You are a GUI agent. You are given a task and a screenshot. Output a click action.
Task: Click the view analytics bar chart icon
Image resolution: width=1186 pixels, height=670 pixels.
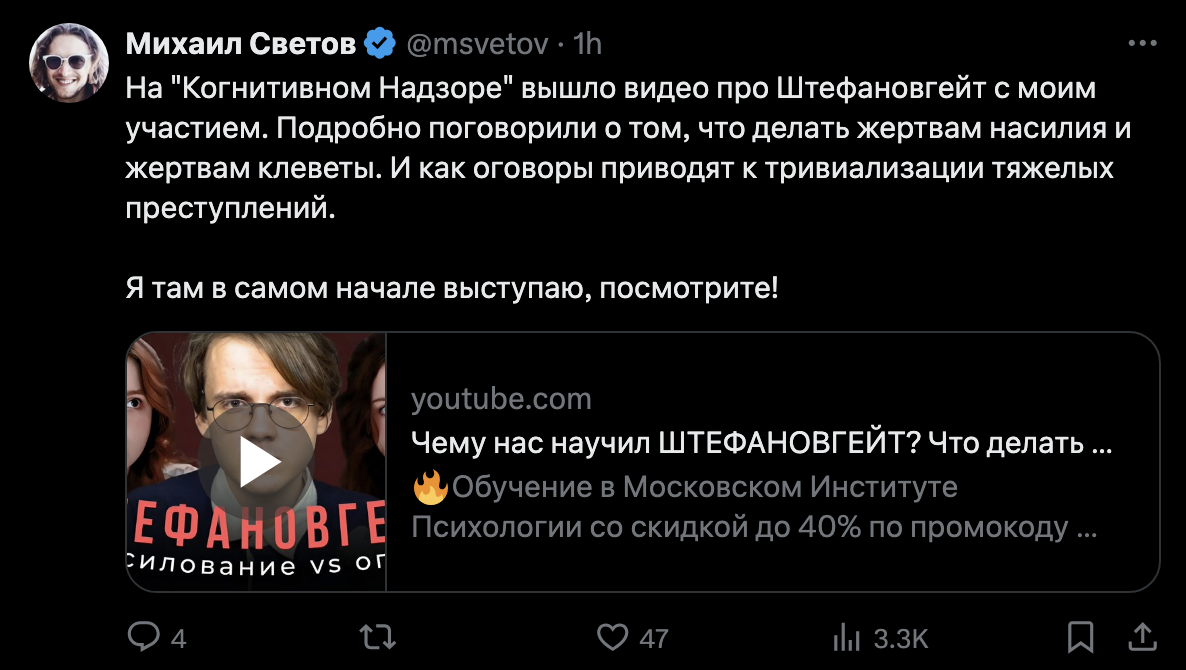coord(847,637)
